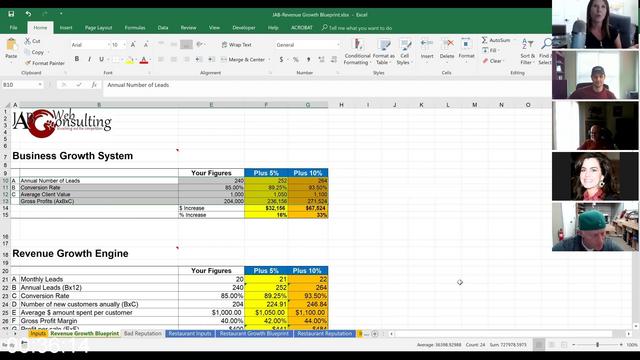Switch to the Formulas tab
Screen dimensions: 640x360
tap(135, 28)
